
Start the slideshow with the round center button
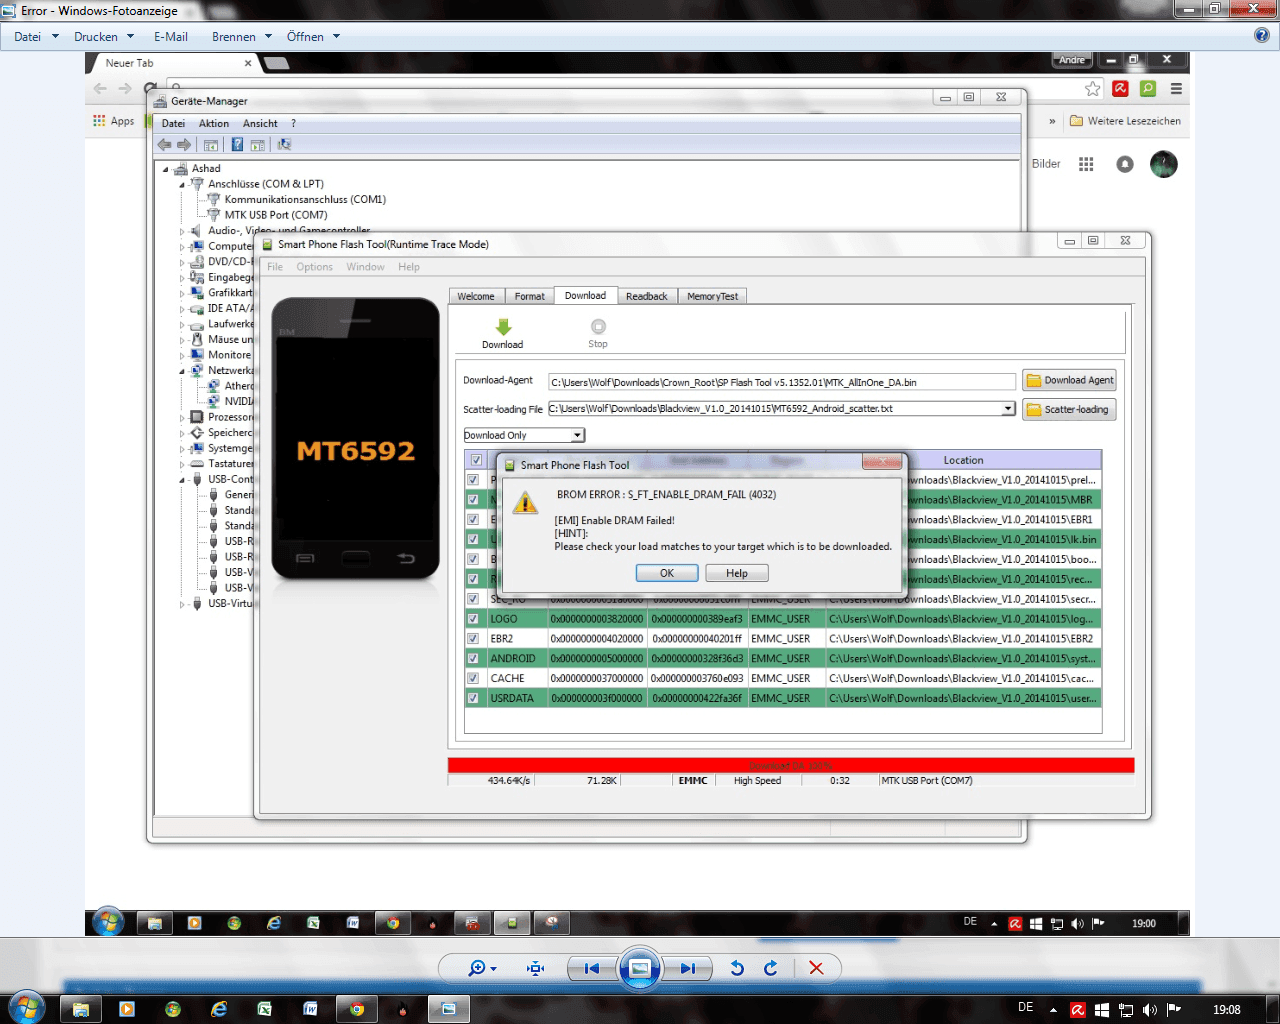coord(640,968)
